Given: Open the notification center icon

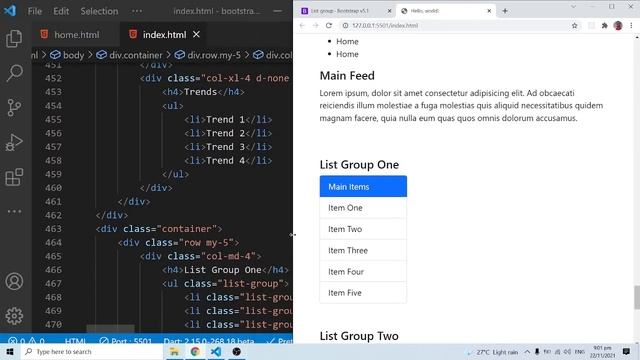Looking at the screenshot, I should [x=627, y=351].
